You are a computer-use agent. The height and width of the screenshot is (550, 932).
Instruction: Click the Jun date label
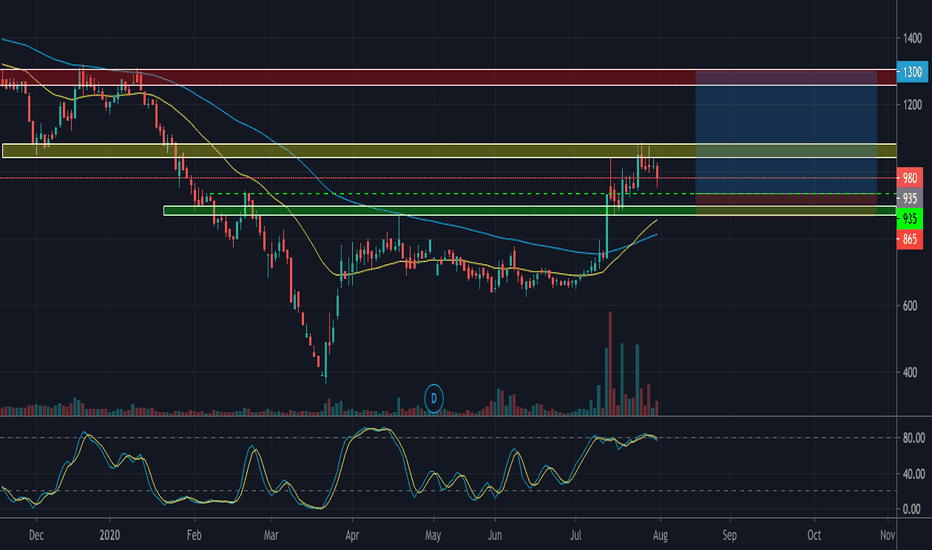(x=495, y=535)
